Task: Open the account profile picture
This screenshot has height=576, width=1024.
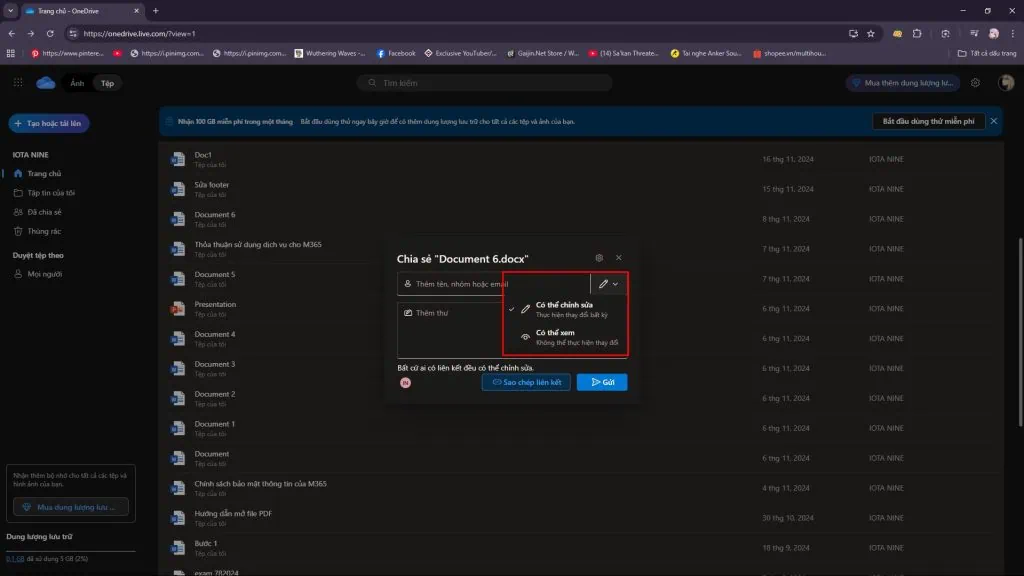Action: [1006, 83]
